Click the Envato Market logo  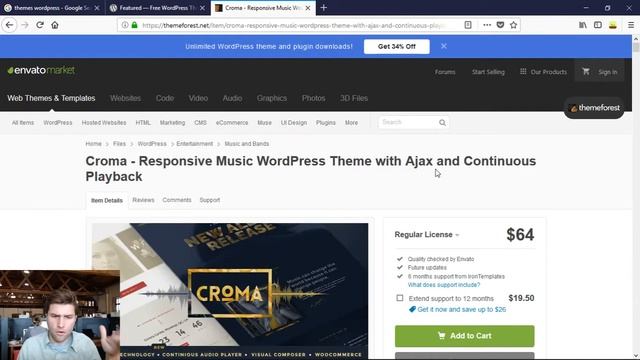coord(41,70)
